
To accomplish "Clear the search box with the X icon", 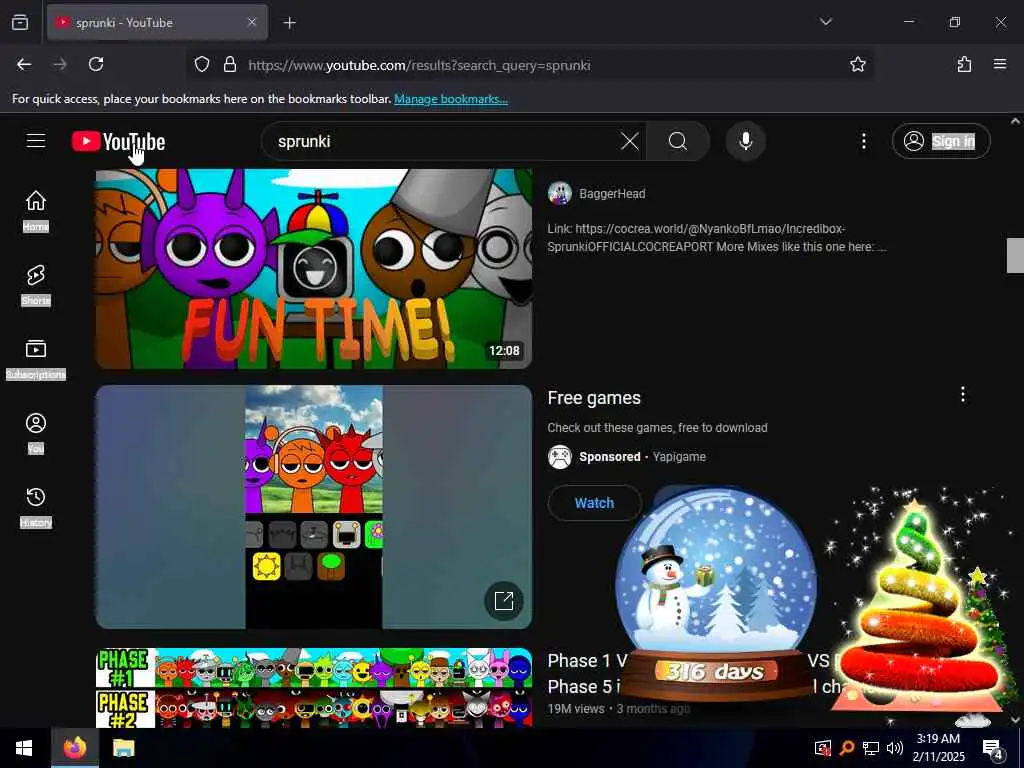I will (630, 141).
